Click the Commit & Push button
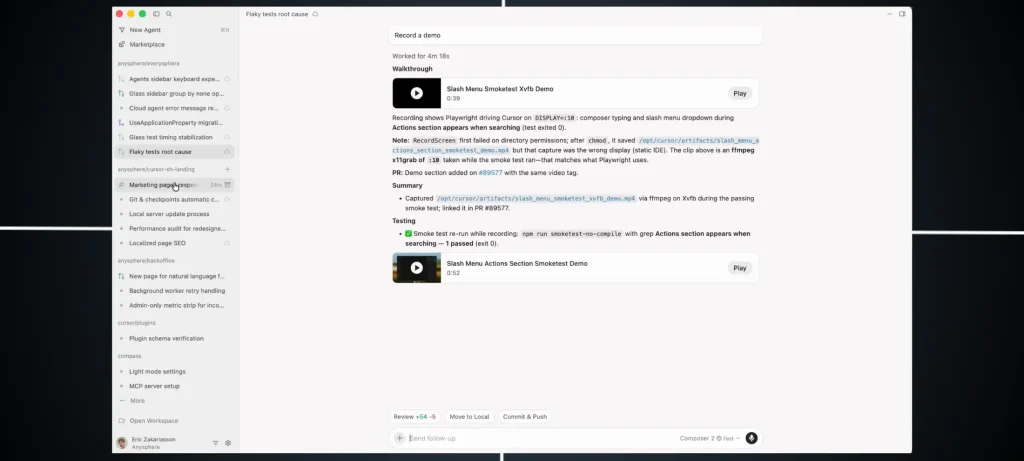Screen dimensions: 1024x461 point(525,416)
